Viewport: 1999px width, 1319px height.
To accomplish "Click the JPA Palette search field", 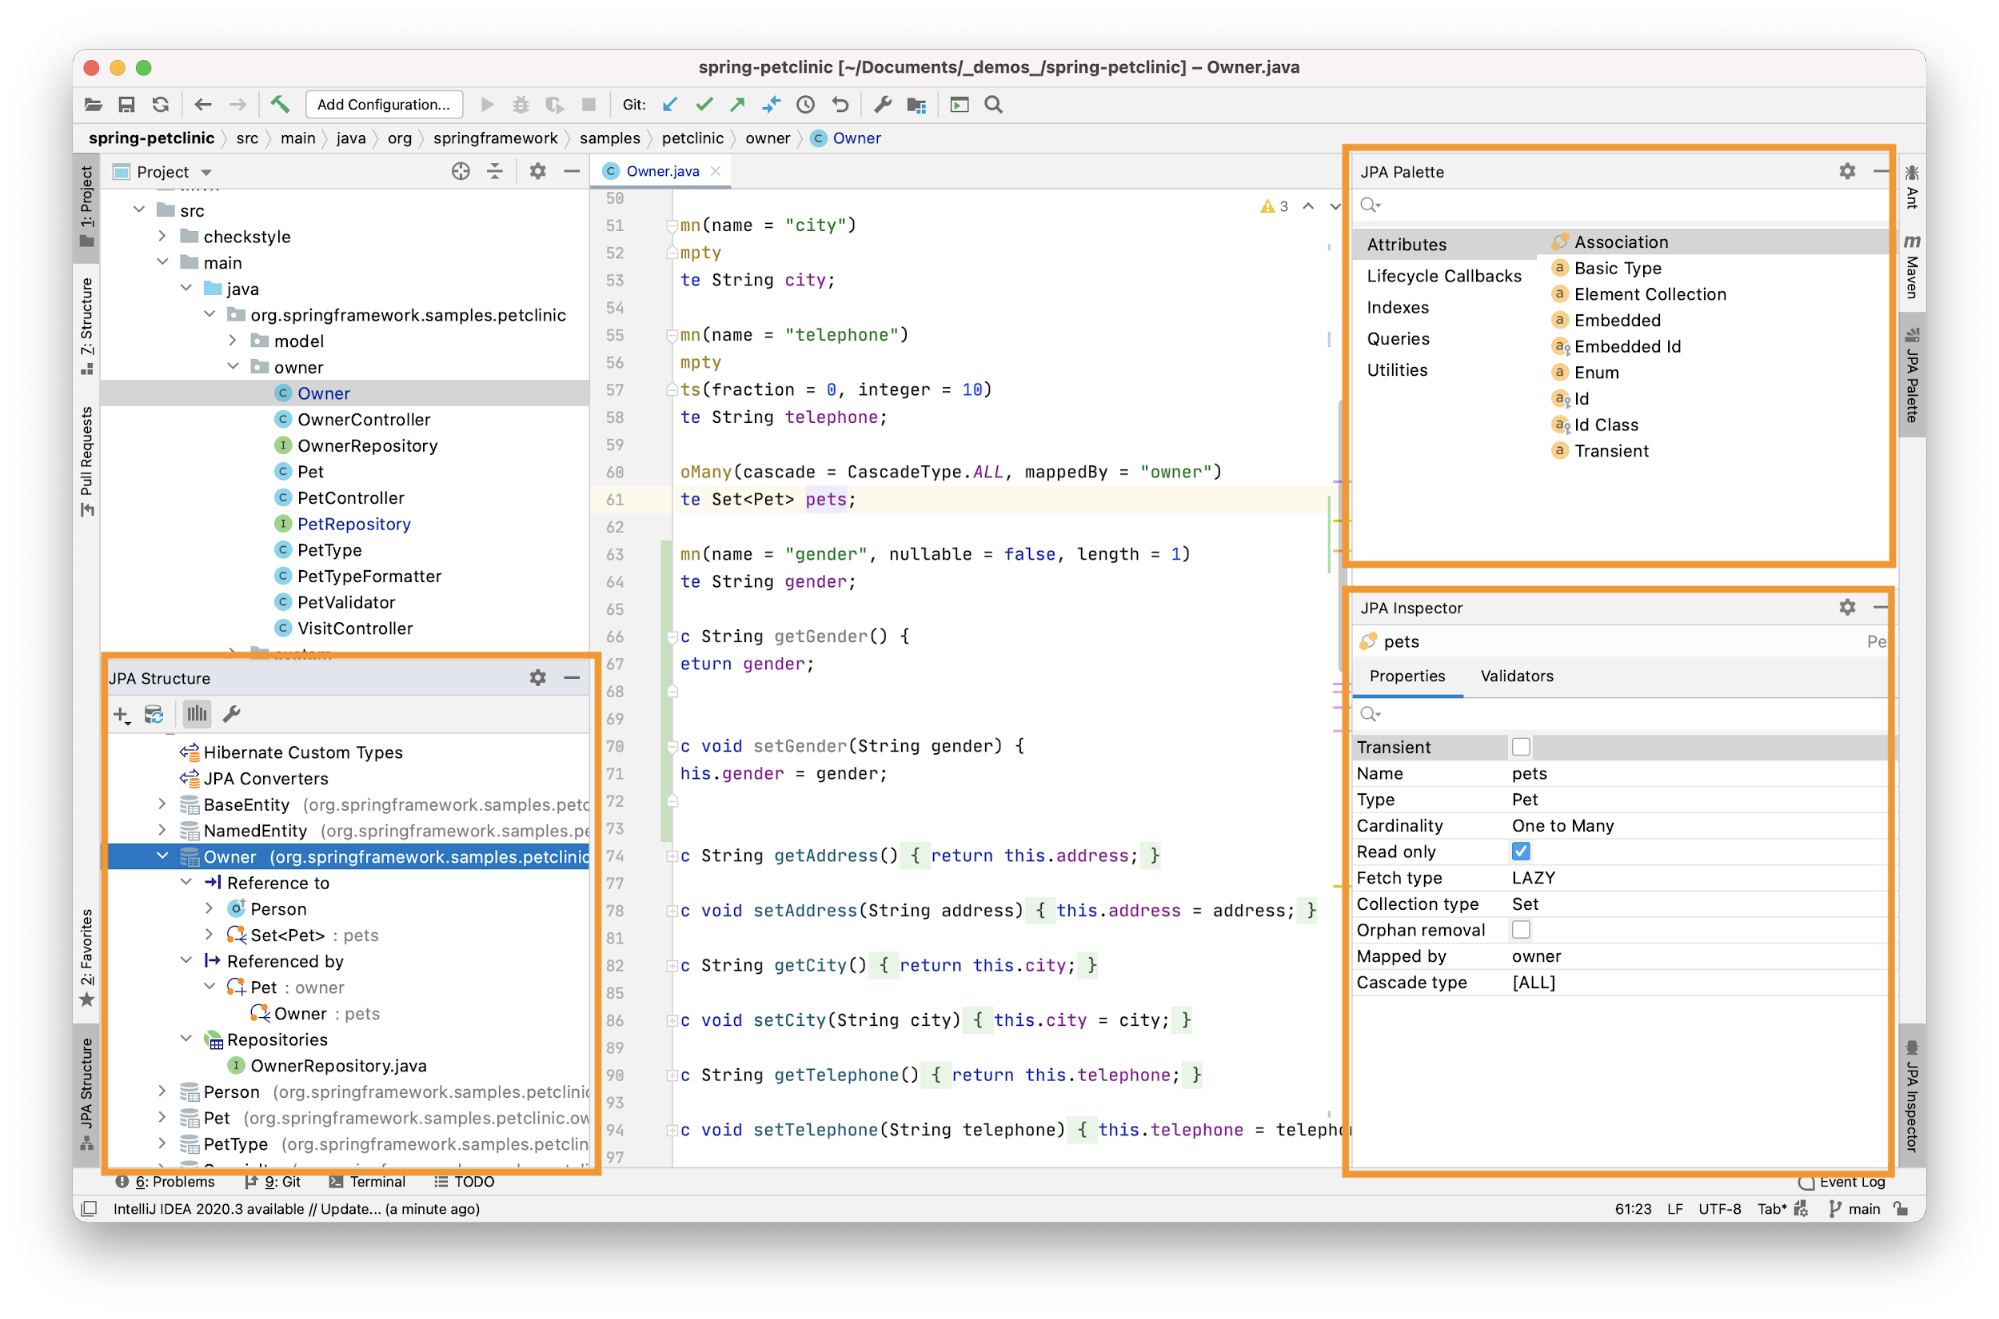I will 1620,205.
